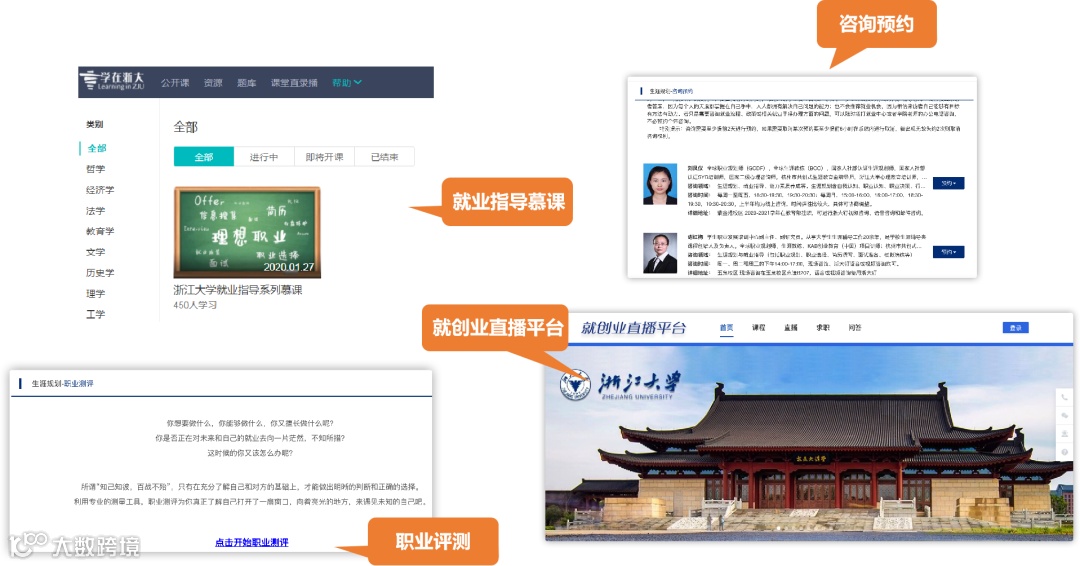1080x566 pixels.
Task: Click the phone icon in the side widget
Action: click(1064, 397)
